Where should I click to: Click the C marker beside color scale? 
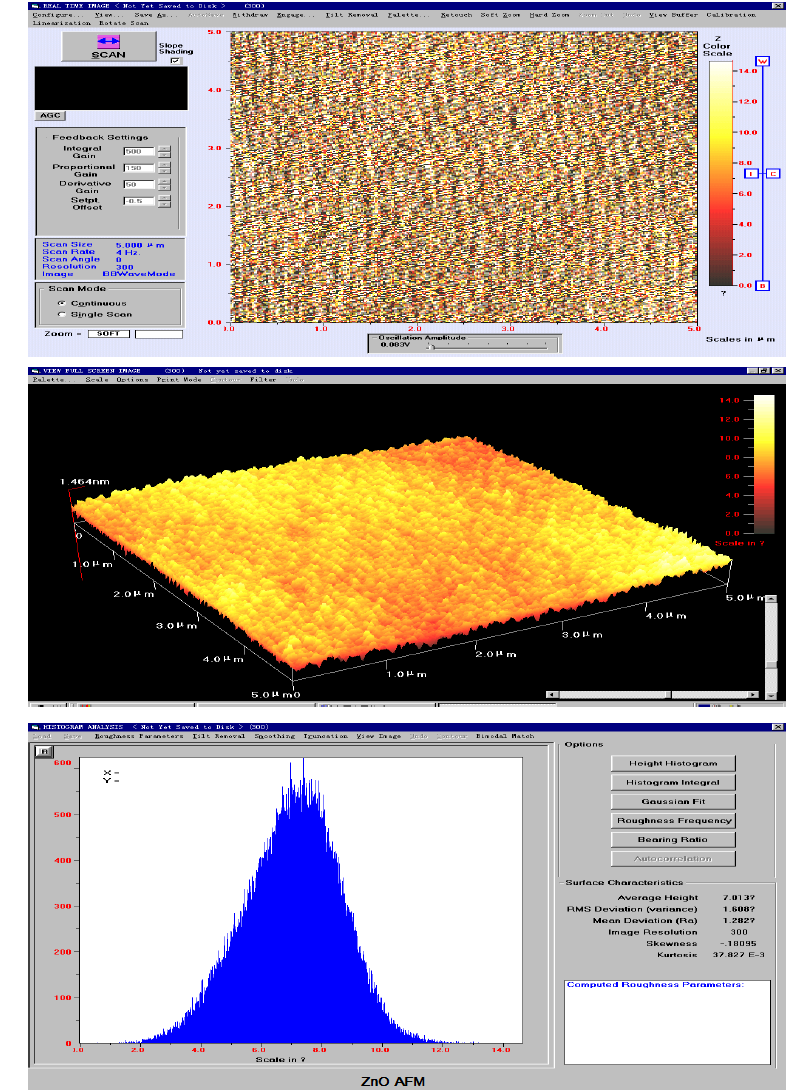click(x=773, y=173)
